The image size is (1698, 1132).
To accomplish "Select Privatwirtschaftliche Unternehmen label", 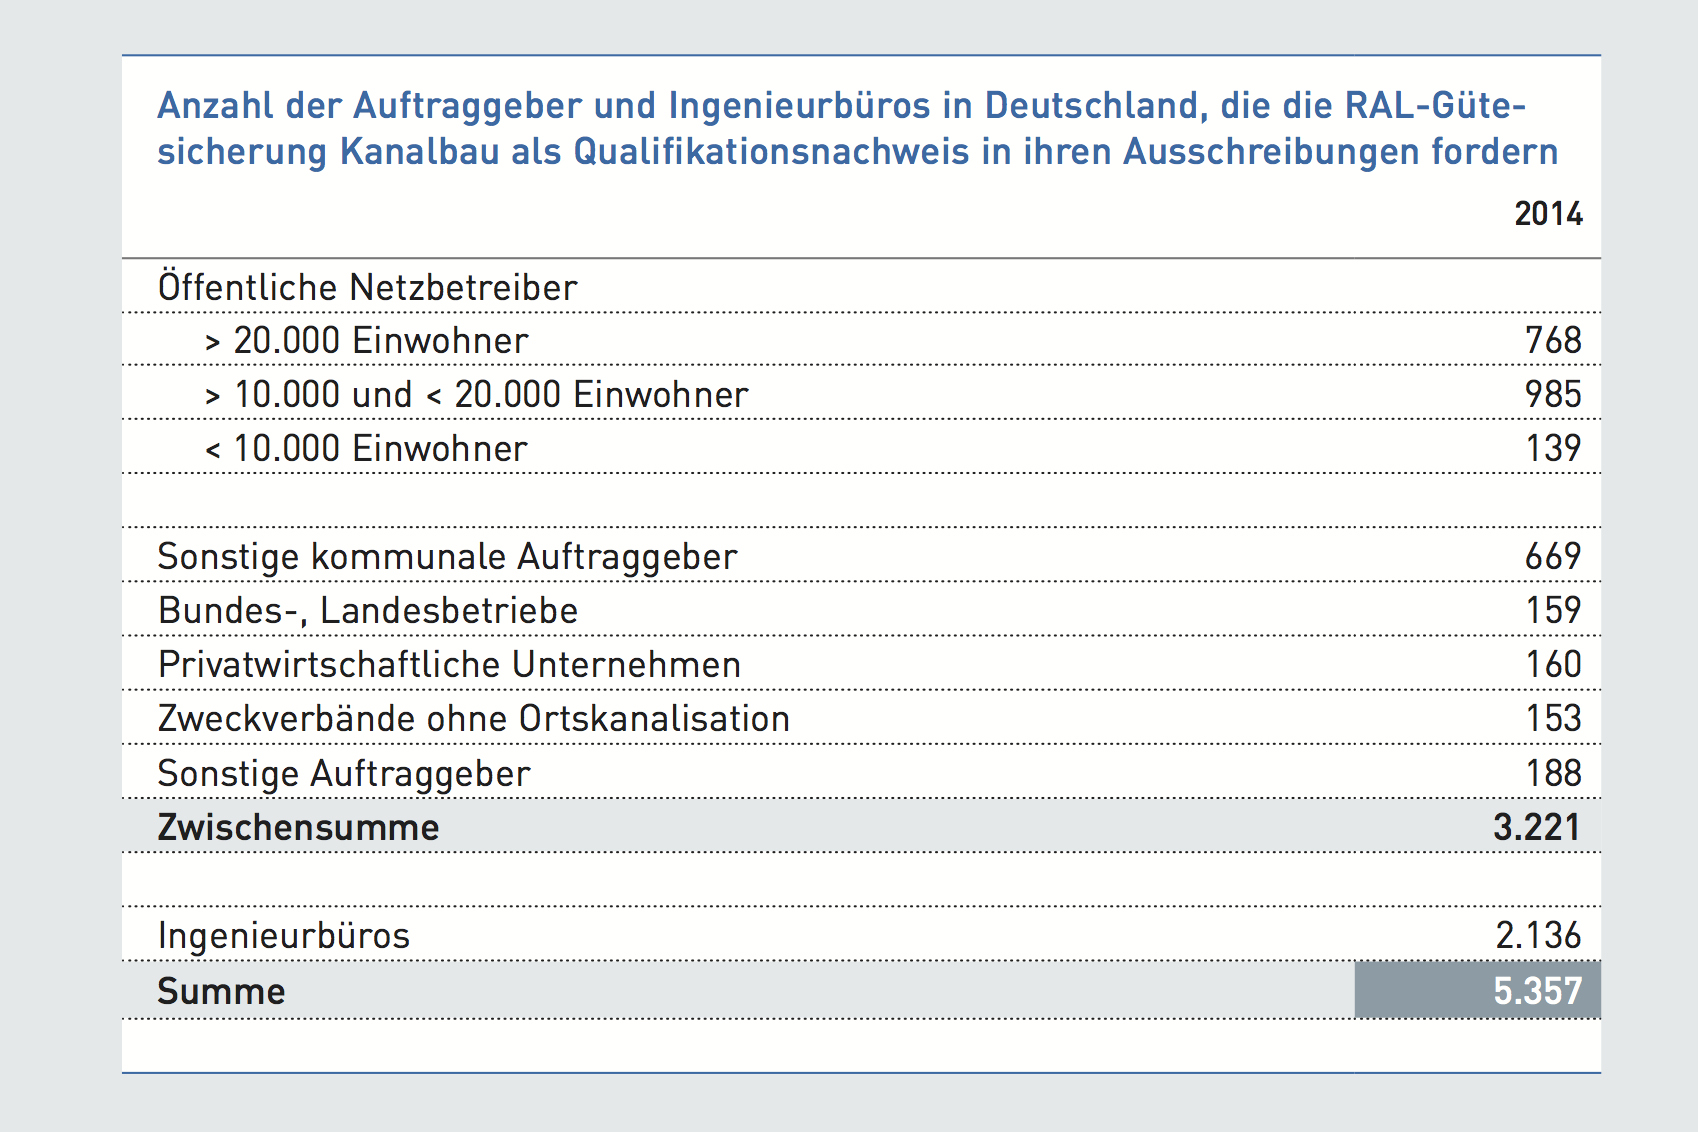I will click(449, 665).
